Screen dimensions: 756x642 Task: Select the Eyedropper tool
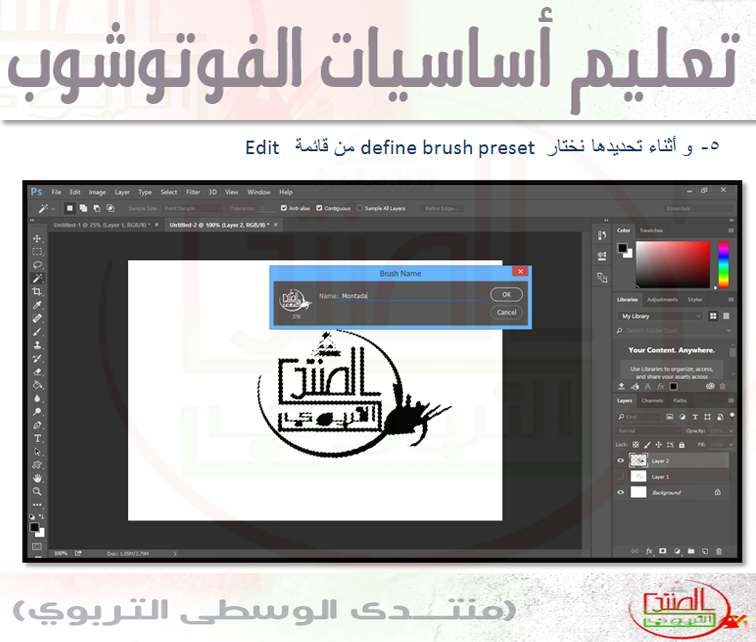click(37, 305)
